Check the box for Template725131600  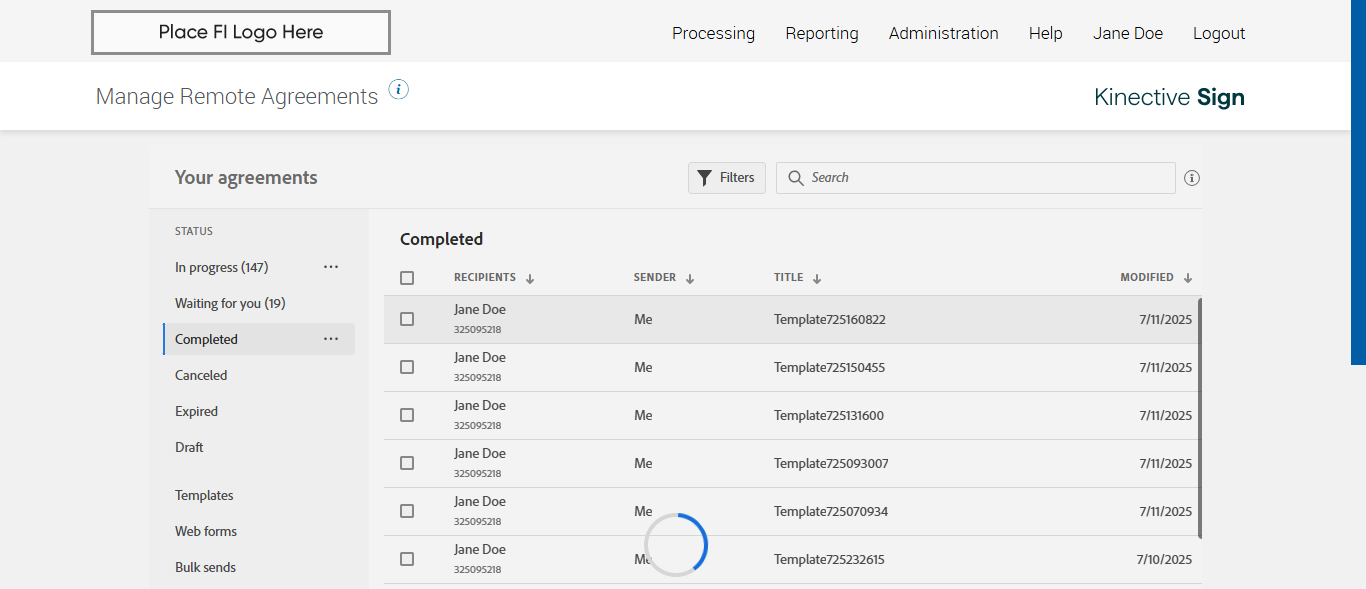click(407, 415)
